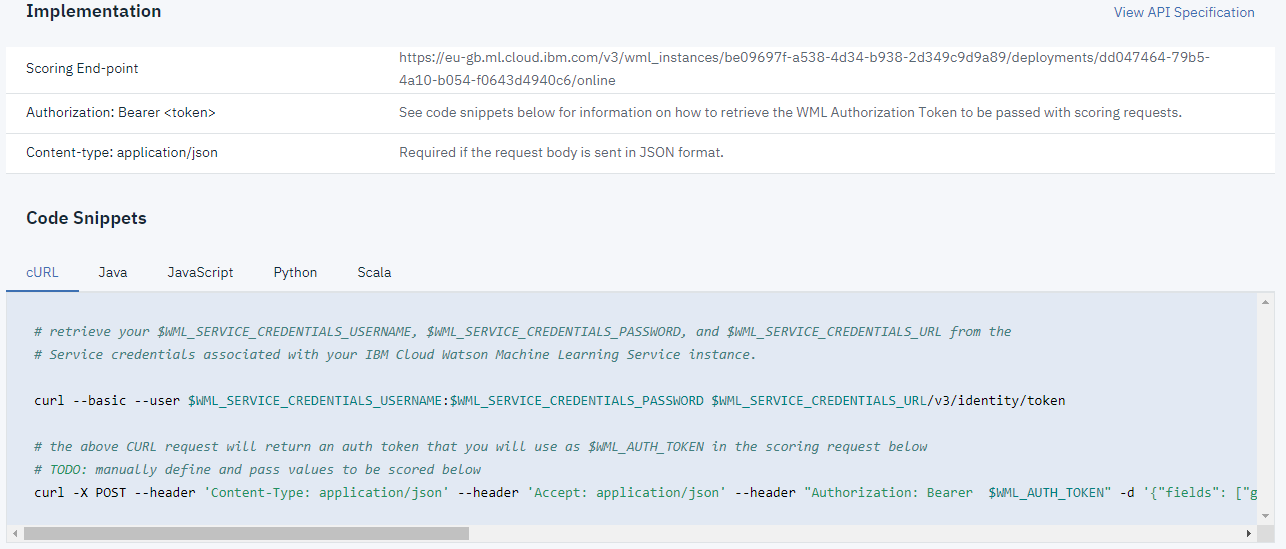The width and height of the screenshot is (1286, 549).
Task: Click the WML Authorization Token description text
Action: [x=790, y=113]
